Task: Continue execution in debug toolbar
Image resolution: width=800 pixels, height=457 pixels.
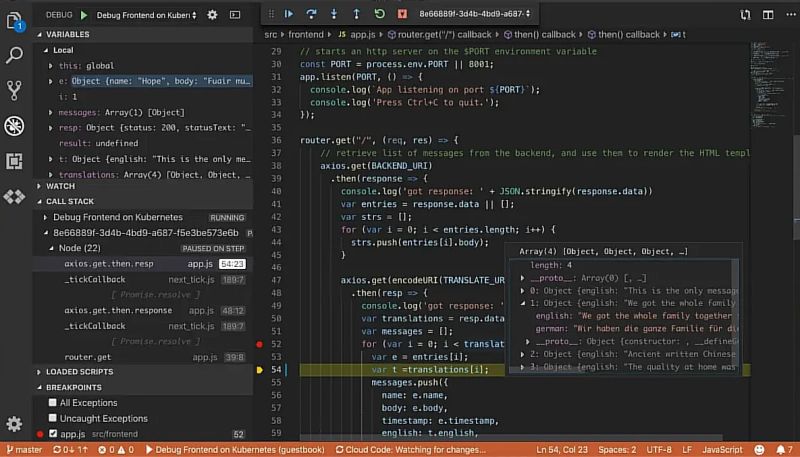Action: 289,14
